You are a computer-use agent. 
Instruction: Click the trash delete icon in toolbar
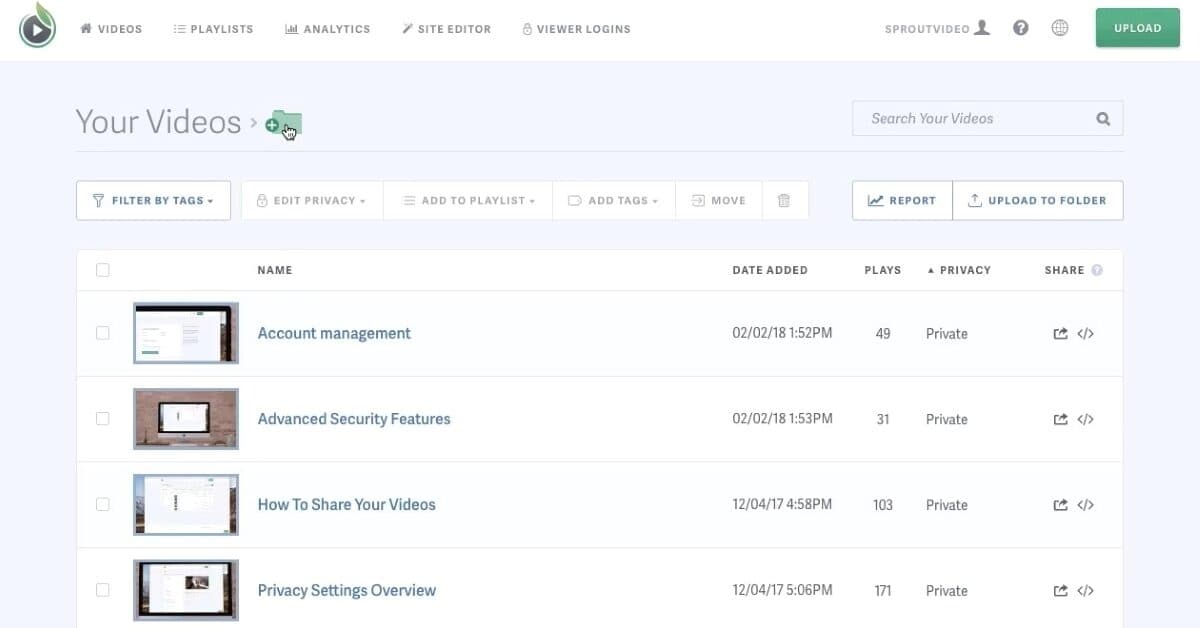(x=784, y=200)
